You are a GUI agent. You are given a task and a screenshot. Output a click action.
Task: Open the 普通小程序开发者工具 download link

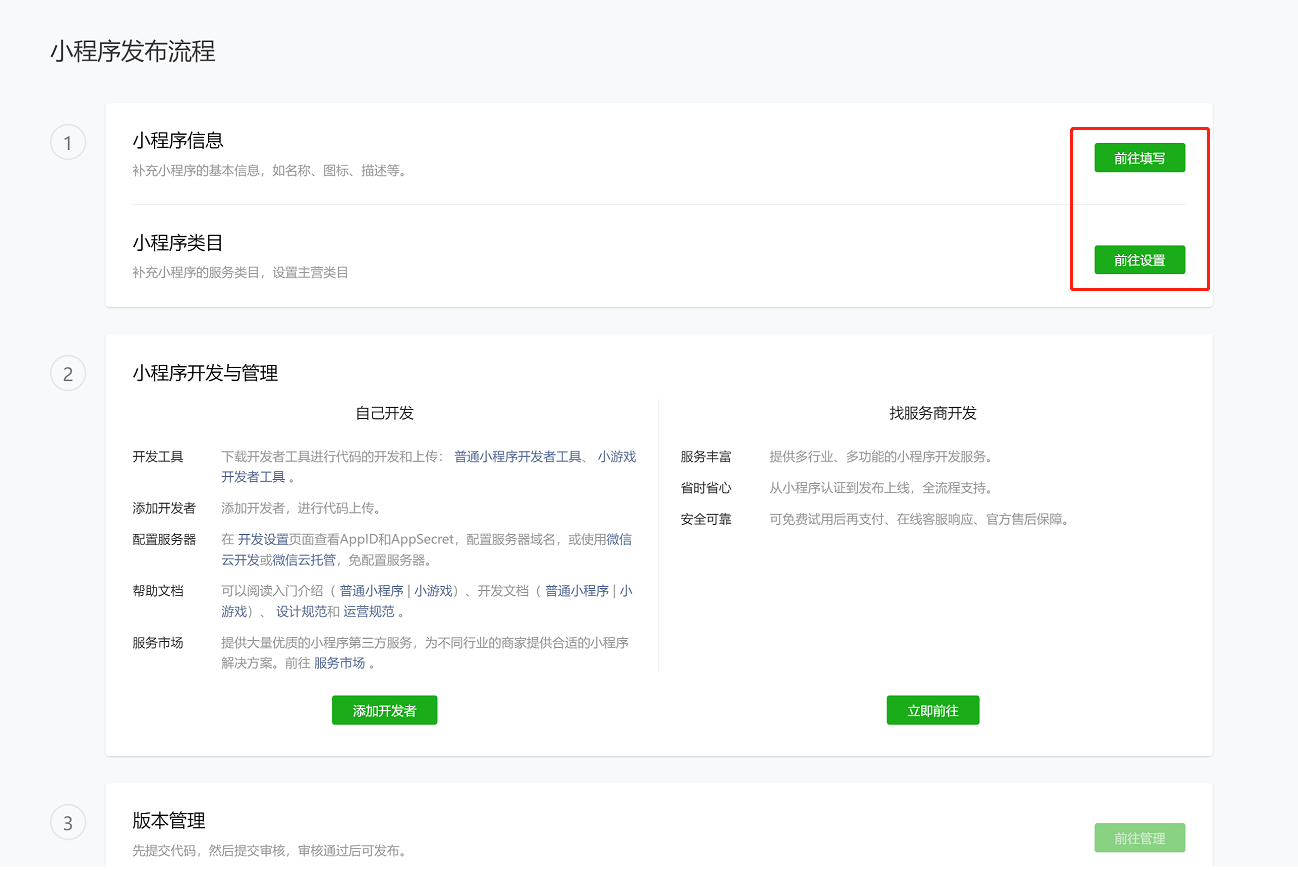517,457
